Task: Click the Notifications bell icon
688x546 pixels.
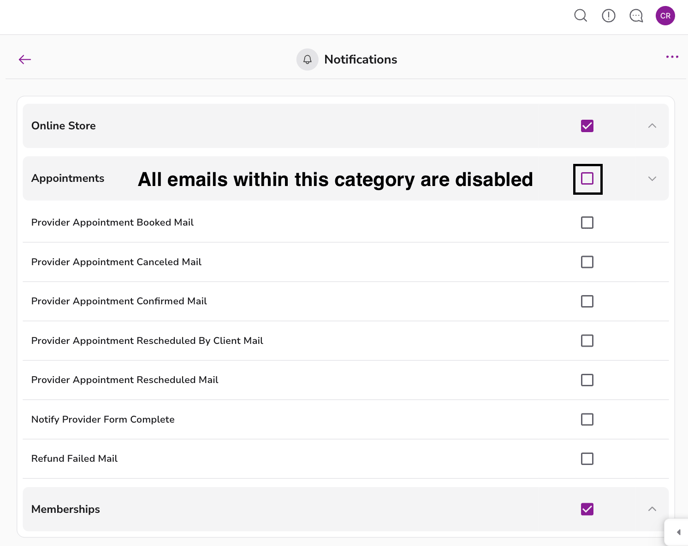Action: [307, 60]
